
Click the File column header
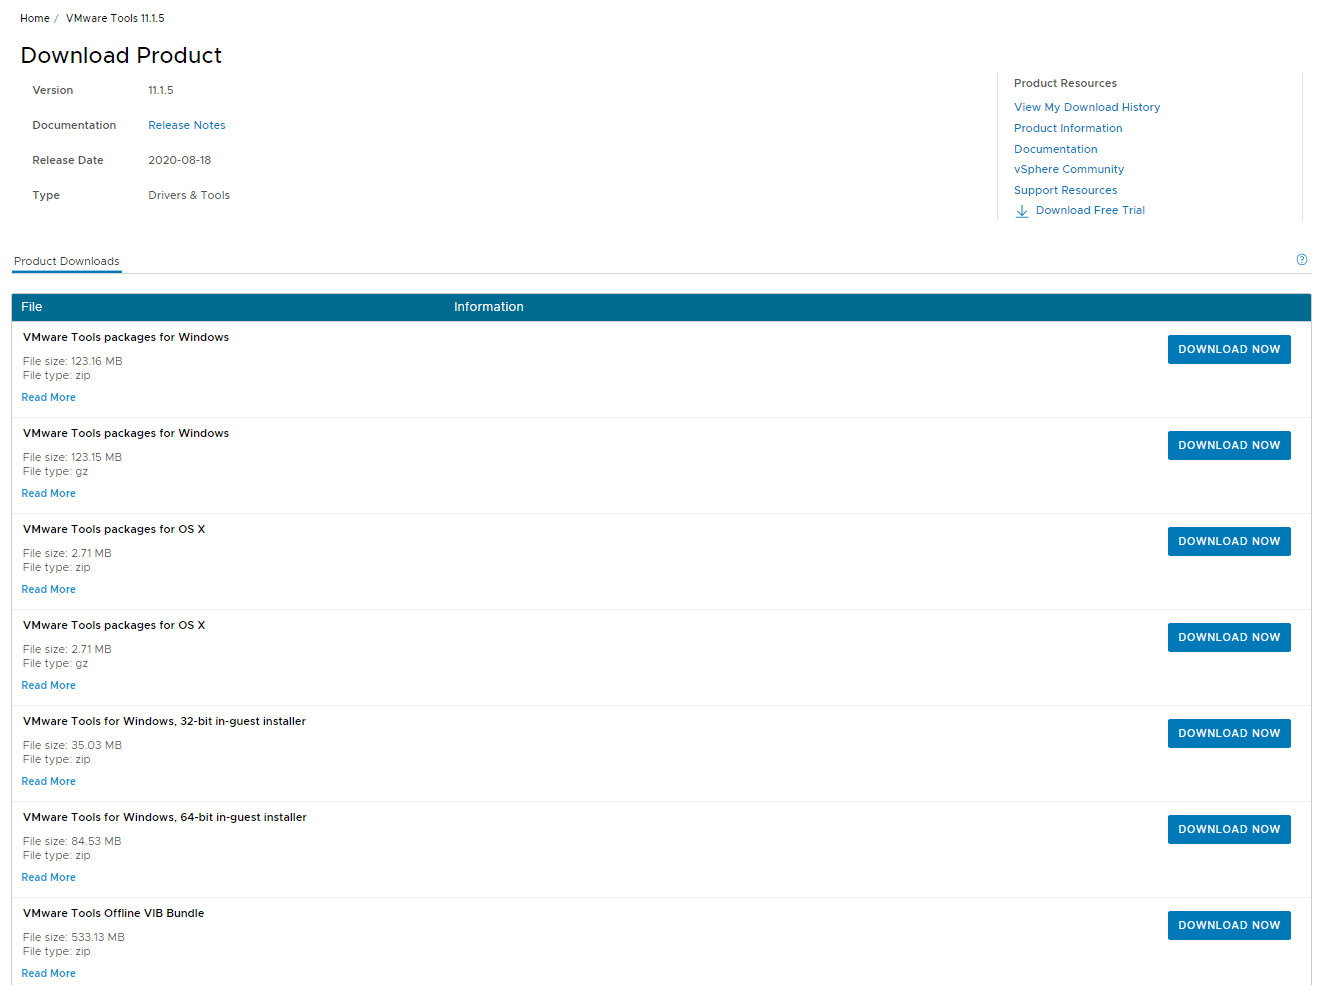click(x=32, y=307)
